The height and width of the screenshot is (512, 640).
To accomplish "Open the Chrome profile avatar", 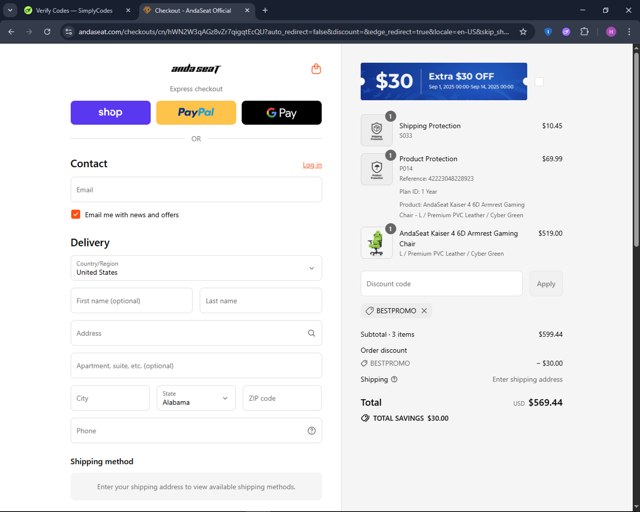I will coord(611,31).
